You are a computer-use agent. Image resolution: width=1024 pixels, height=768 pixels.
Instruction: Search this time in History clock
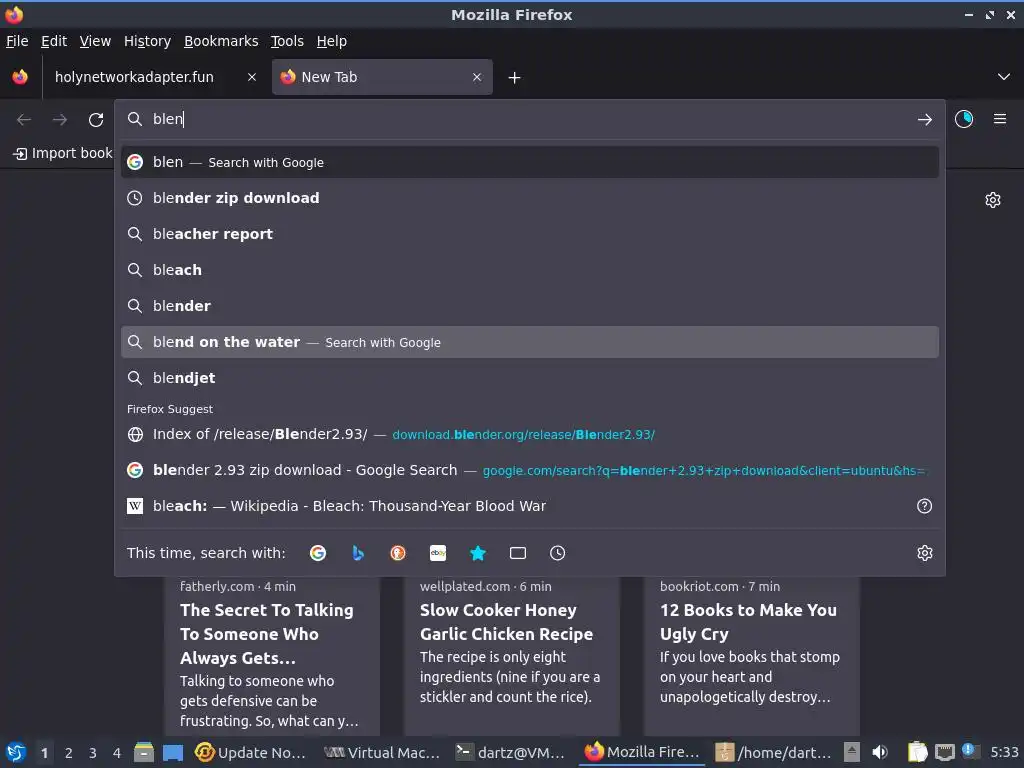[x=558, y=553]
